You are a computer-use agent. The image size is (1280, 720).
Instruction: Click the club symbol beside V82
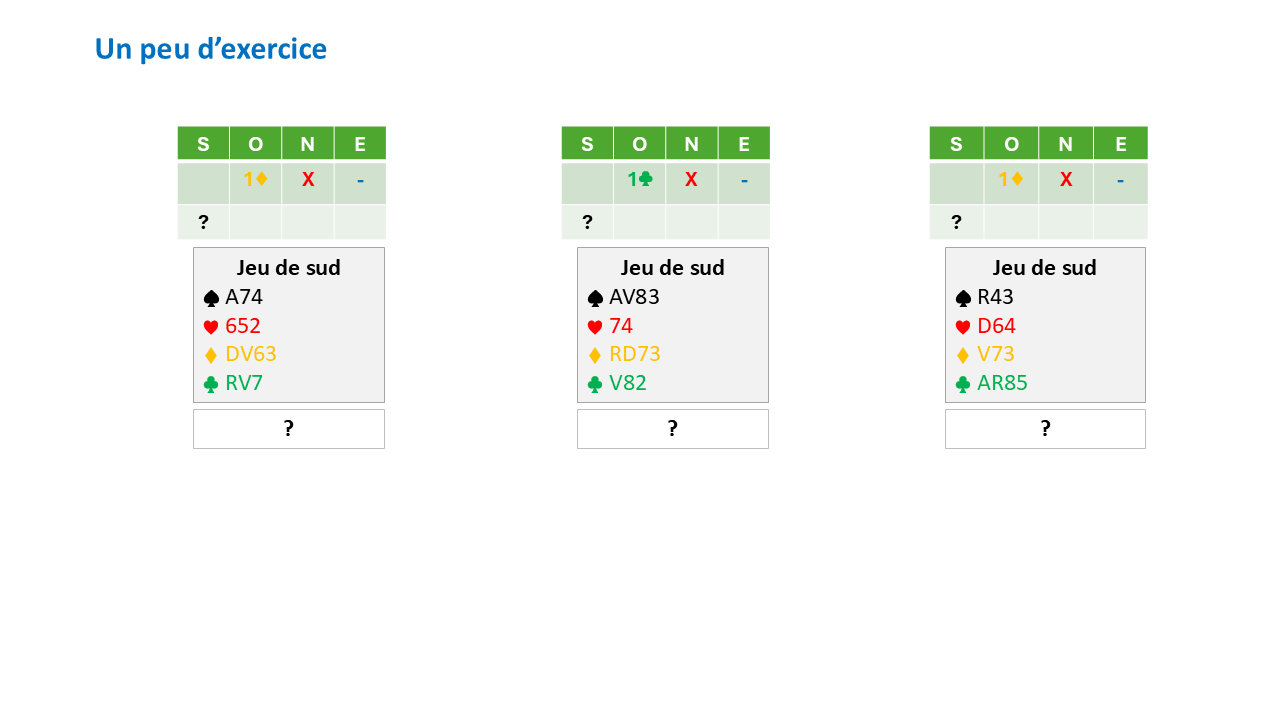click(595, 384)
